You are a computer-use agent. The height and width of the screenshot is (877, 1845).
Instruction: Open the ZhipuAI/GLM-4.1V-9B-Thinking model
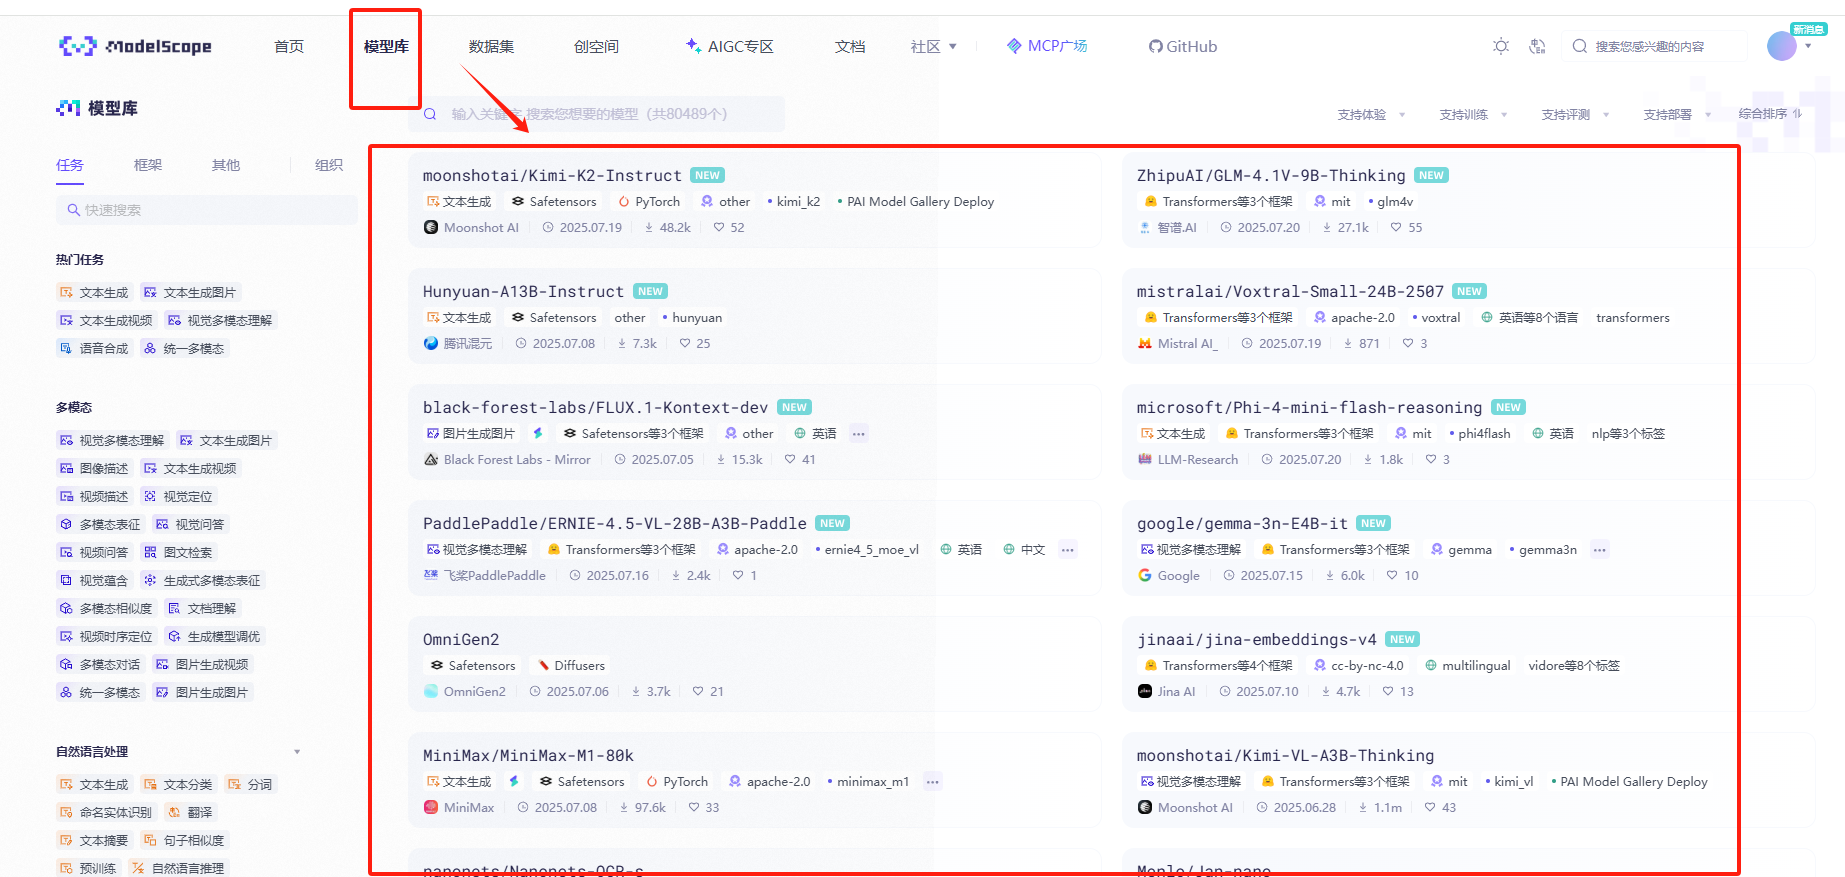[x=1271, y=175]
